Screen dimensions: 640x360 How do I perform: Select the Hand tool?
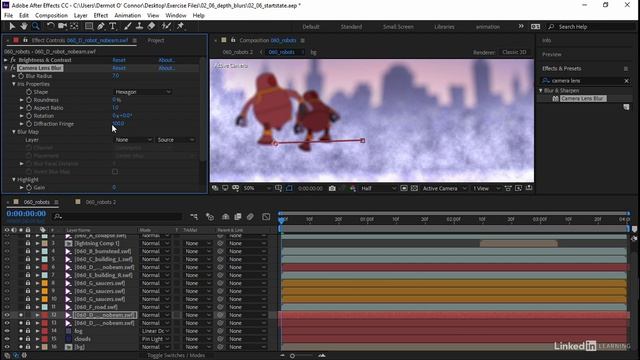[24, 26]
